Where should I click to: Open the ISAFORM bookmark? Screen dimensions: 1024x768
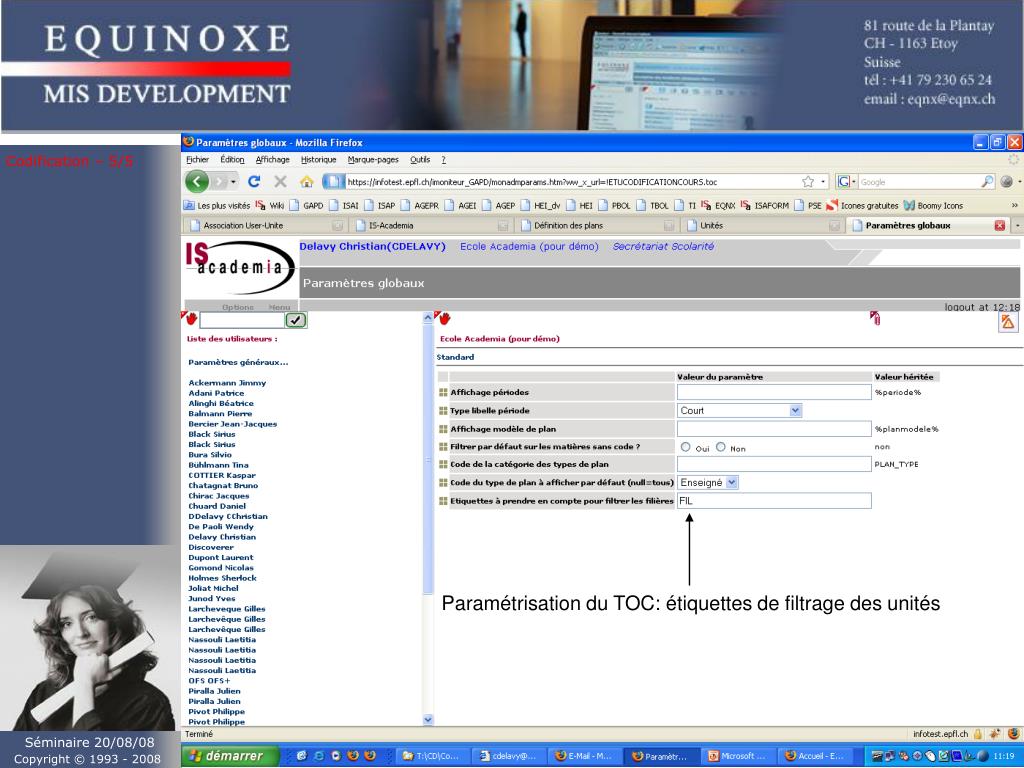765,205
